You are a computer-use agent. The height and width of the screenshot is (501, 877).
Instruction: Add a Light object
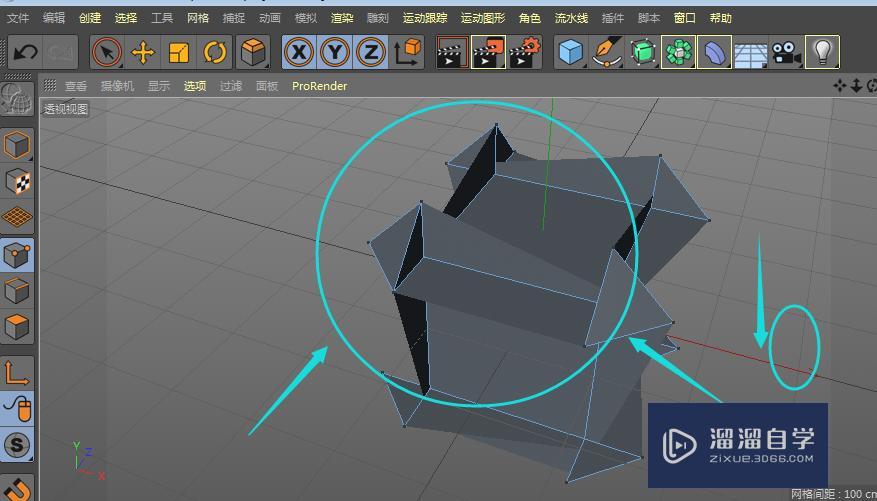click(x=822, y=53)
